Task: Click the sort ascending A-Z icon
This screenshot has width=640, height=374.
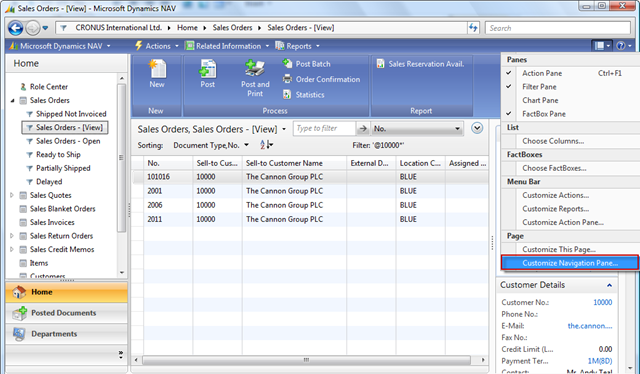Action: point(266,145)
